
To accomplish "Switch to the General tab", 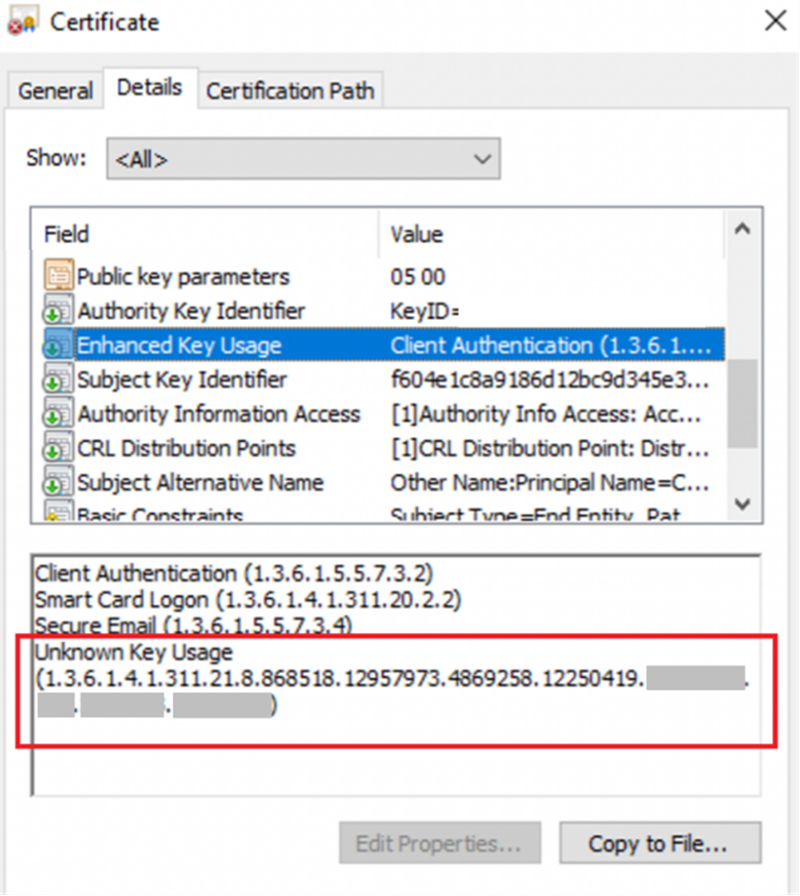I will pos(54,91).
